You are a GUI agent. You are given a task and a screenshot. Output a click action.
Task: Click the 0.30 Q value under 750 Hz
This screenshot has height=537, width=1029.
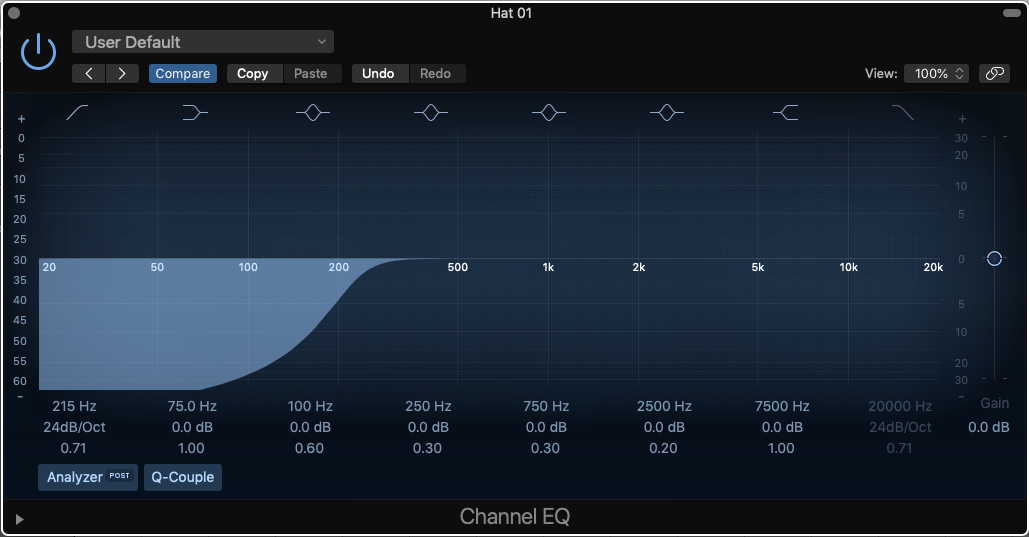(x=545, y=448)
